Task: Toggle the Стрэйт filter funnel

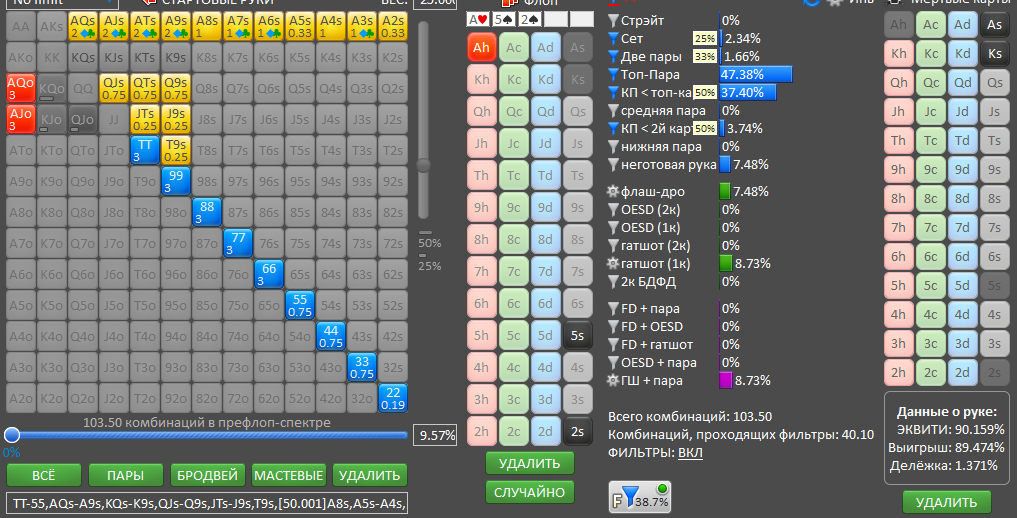Action: 614,21
